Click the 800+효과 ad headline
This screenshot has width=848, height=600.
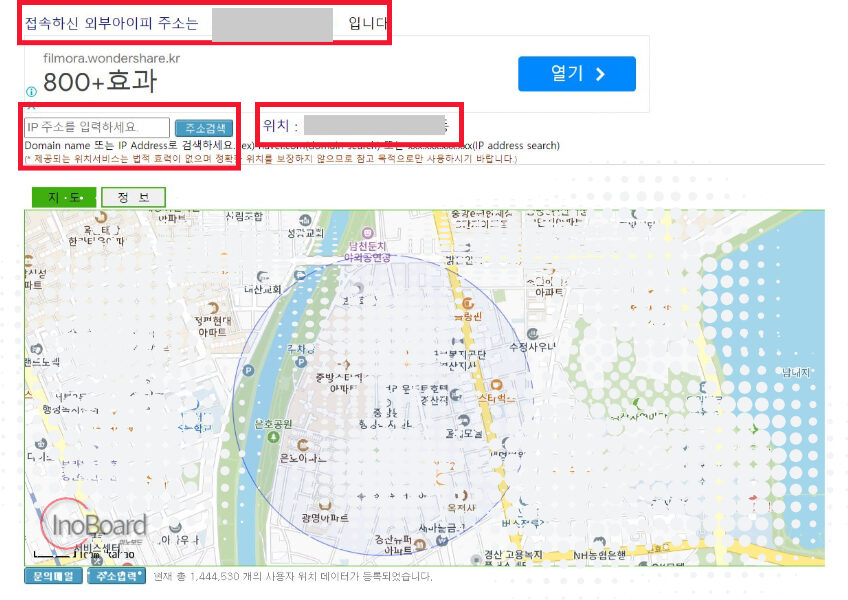[x=100, y=81]
